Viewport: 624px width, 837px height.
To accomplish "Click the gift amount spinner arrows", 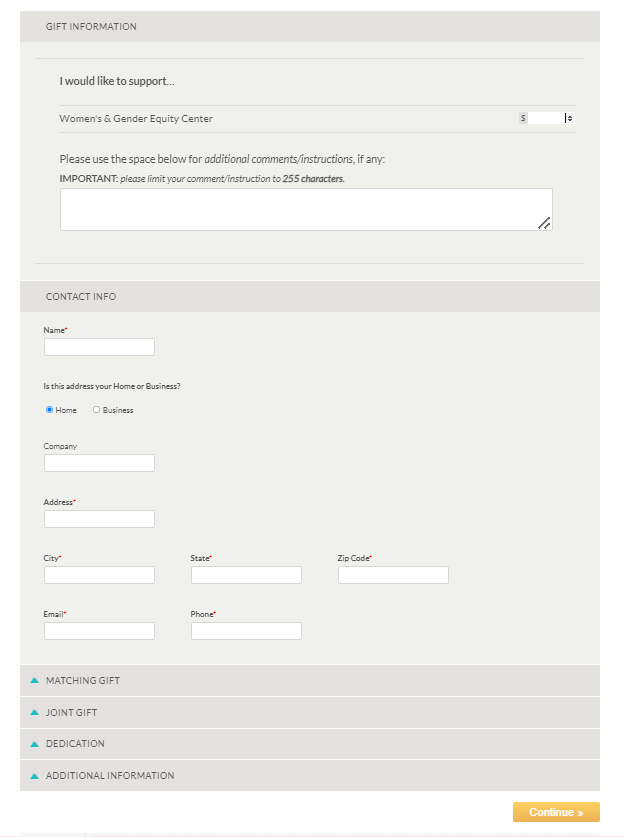I will click(x=570, y=118).
